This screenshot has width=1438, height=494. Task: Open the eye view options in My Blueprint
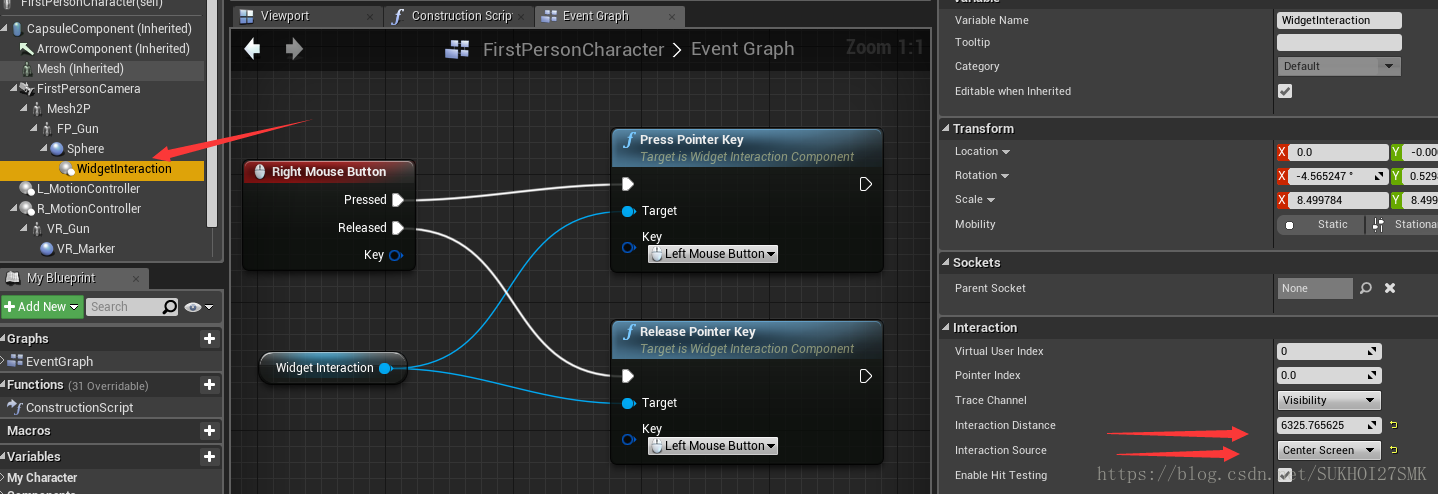198,307
